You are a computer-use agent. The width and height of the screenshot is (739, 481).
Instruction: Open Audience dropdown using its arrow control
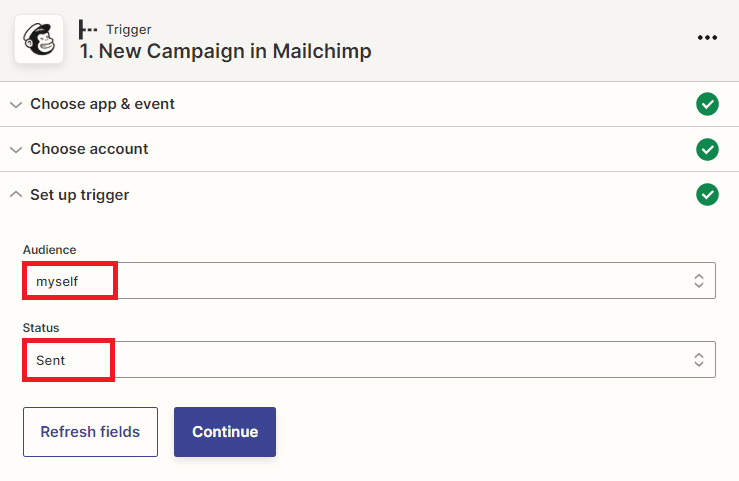(x=699, y=281)
